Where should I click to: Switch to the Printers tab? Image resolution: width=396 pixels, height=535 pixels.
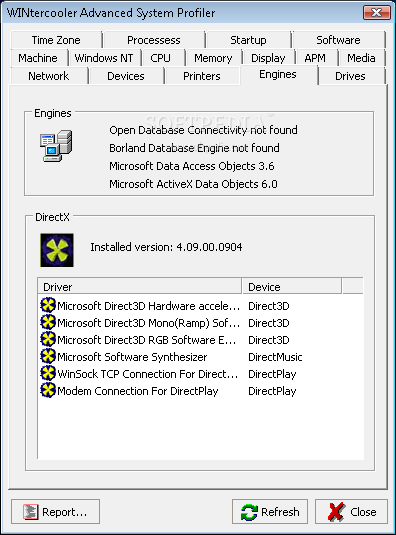coord(202,76)
